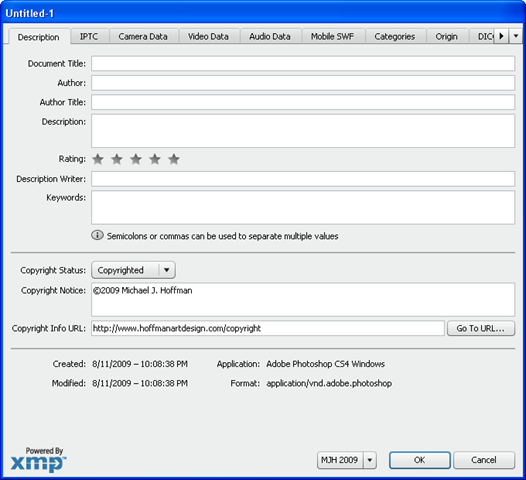Image resolution: width=526 pixels, height=480 pixels.
Task: Switch to the IPTC tab
Action: (x=89, y=36)
